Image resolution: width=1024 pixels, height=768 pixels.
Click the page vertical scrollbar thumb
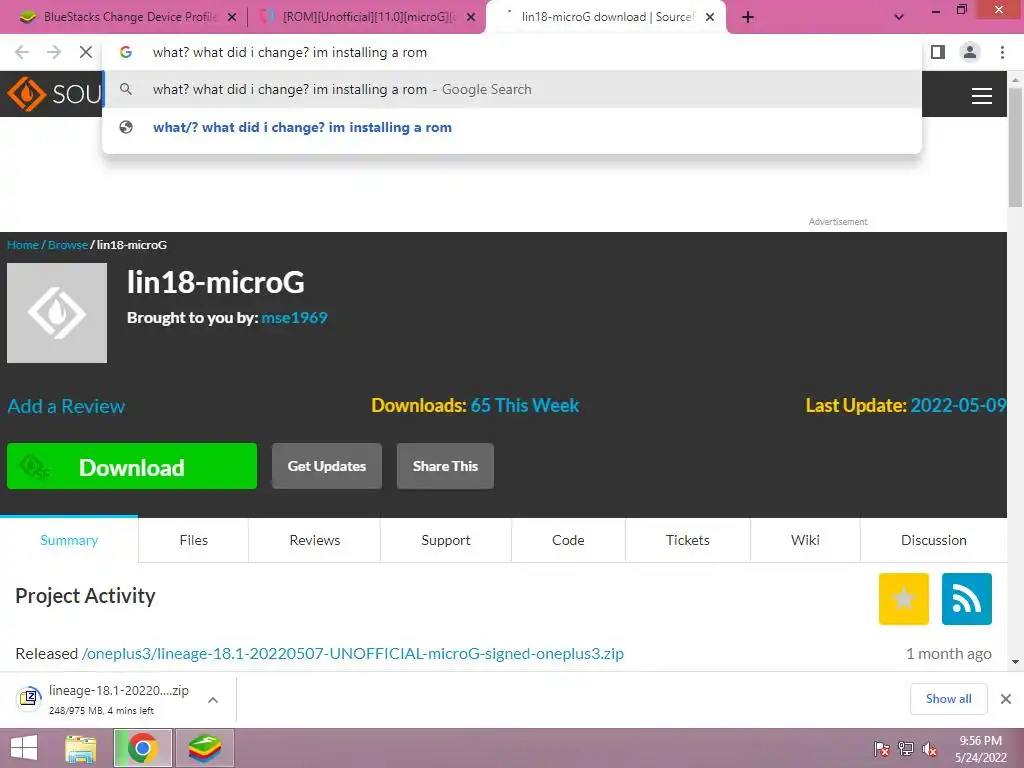click(1015, 148)
